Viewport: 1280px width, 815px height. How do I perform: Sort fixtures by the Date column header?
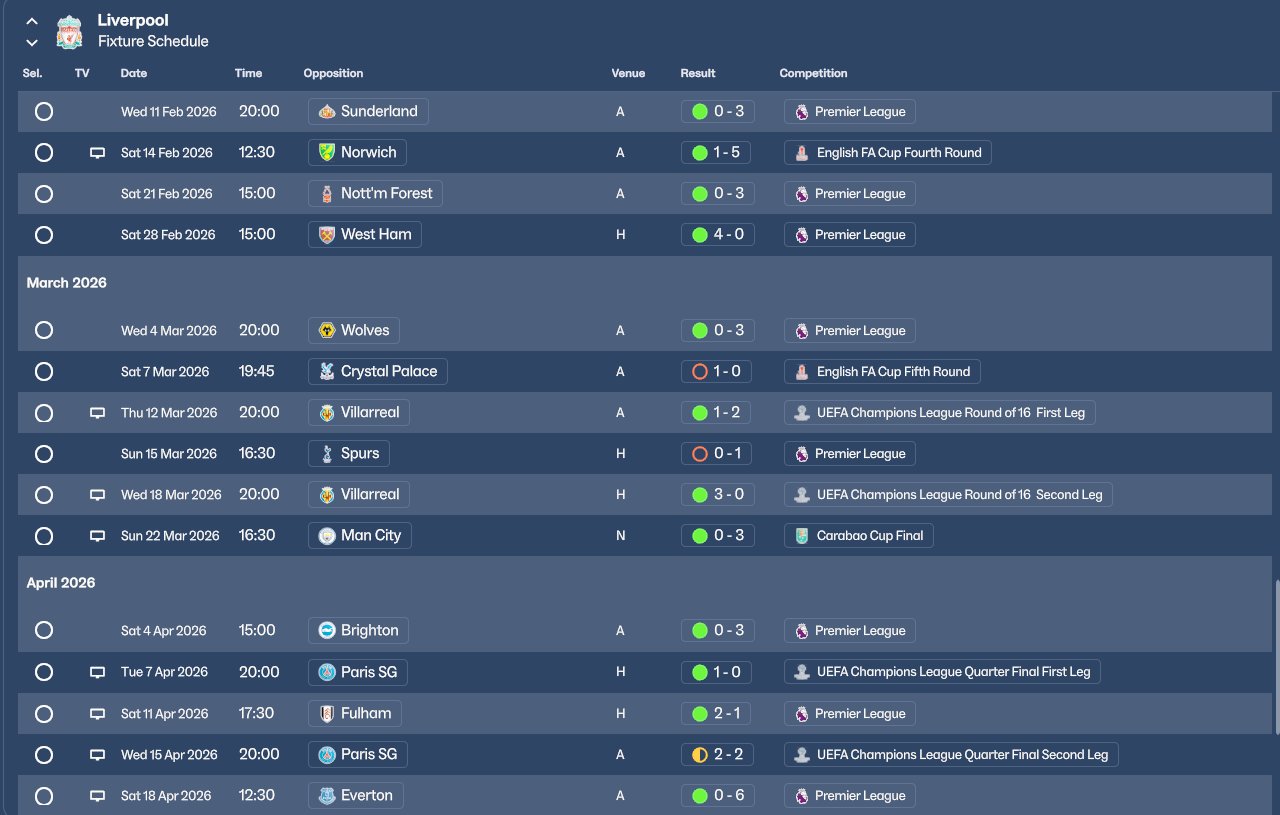click(134, 73)
